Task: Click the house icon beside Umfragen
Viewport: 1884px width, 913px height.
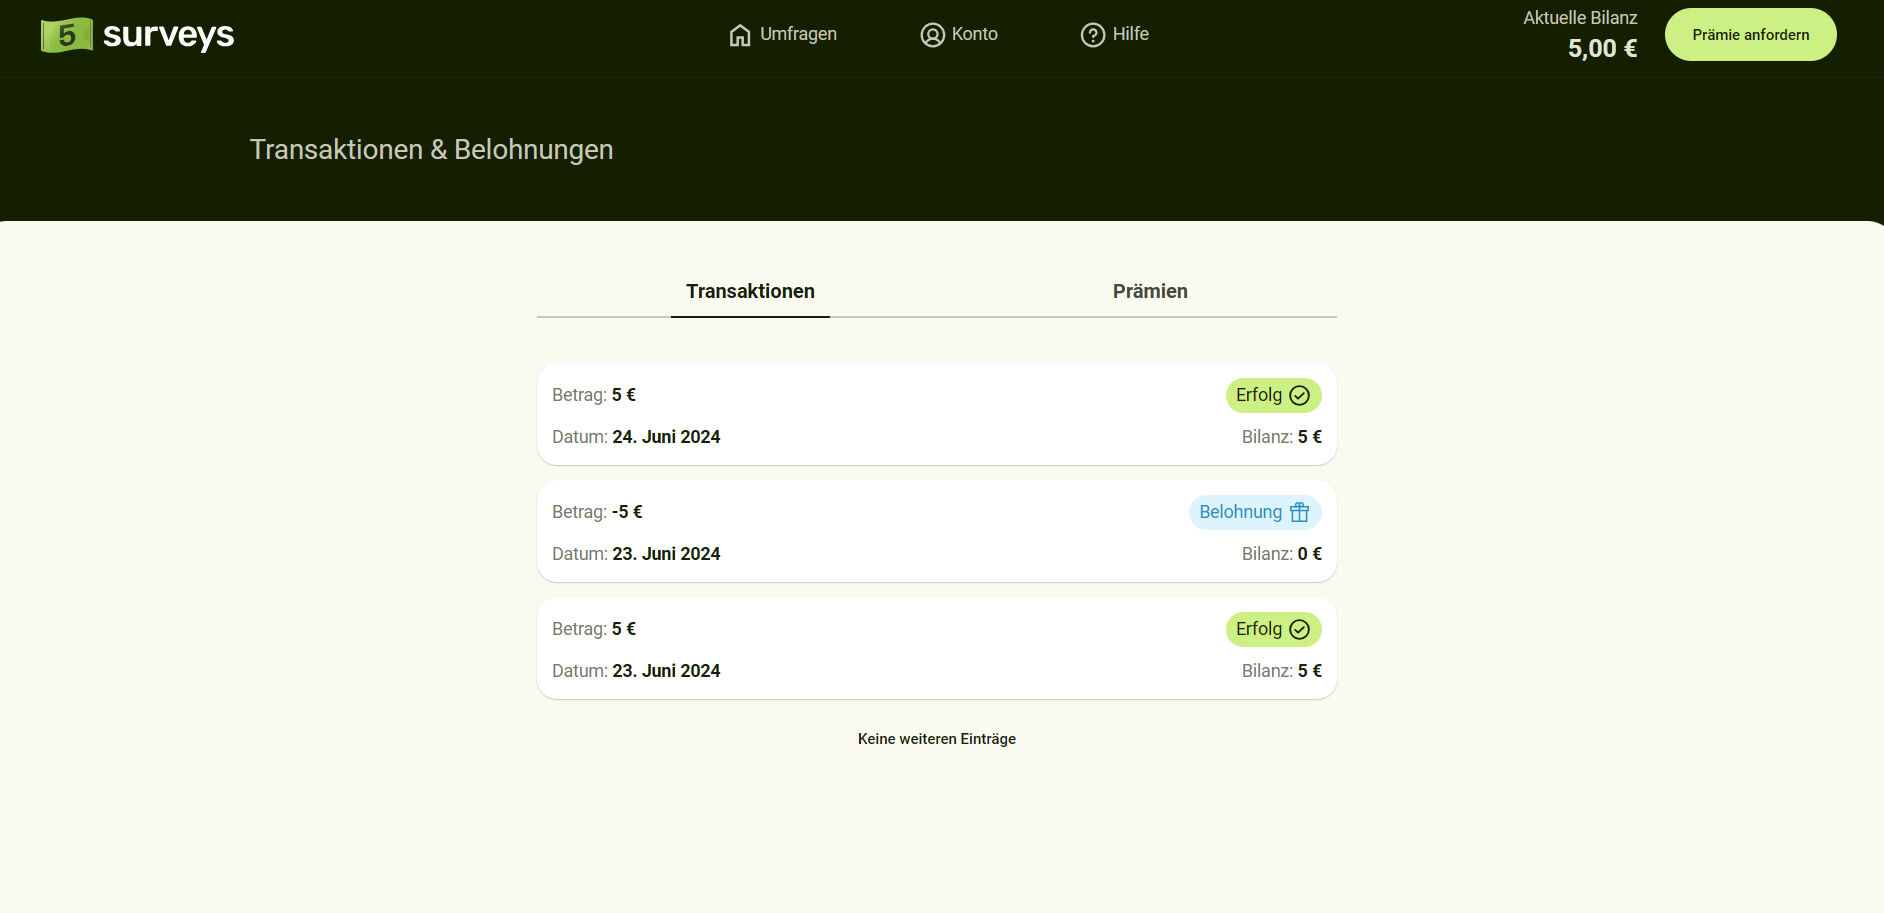Action: coord(740,35)
